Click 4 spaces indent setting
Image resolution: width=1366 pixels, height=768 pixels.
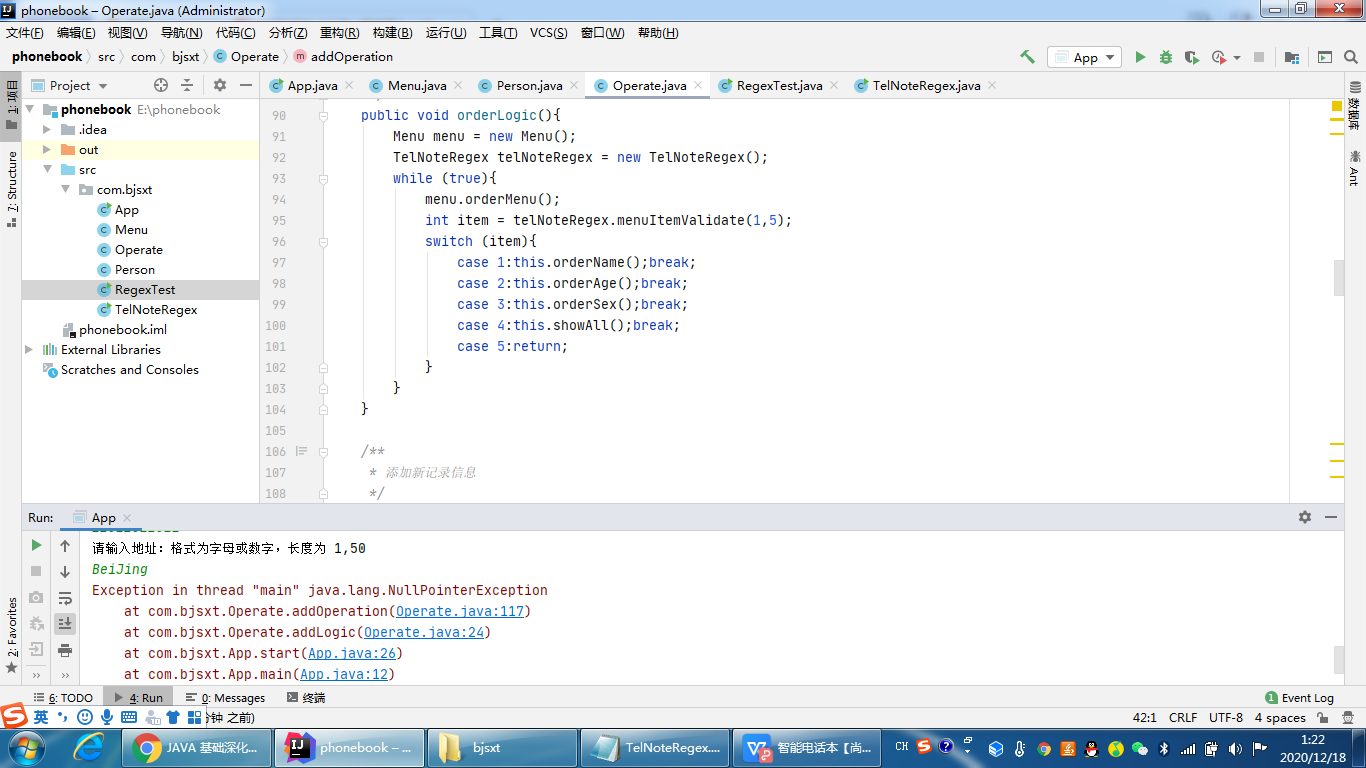1280,717
